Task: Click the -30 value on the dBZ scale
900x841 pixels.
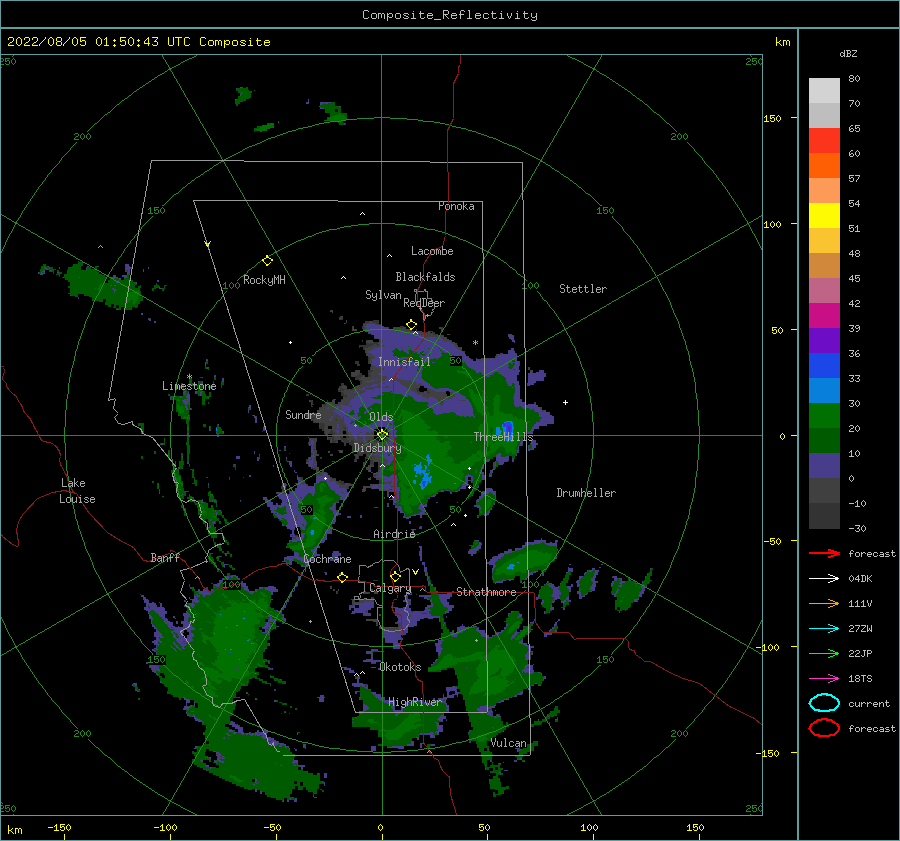Action: (x=857, y=528)
